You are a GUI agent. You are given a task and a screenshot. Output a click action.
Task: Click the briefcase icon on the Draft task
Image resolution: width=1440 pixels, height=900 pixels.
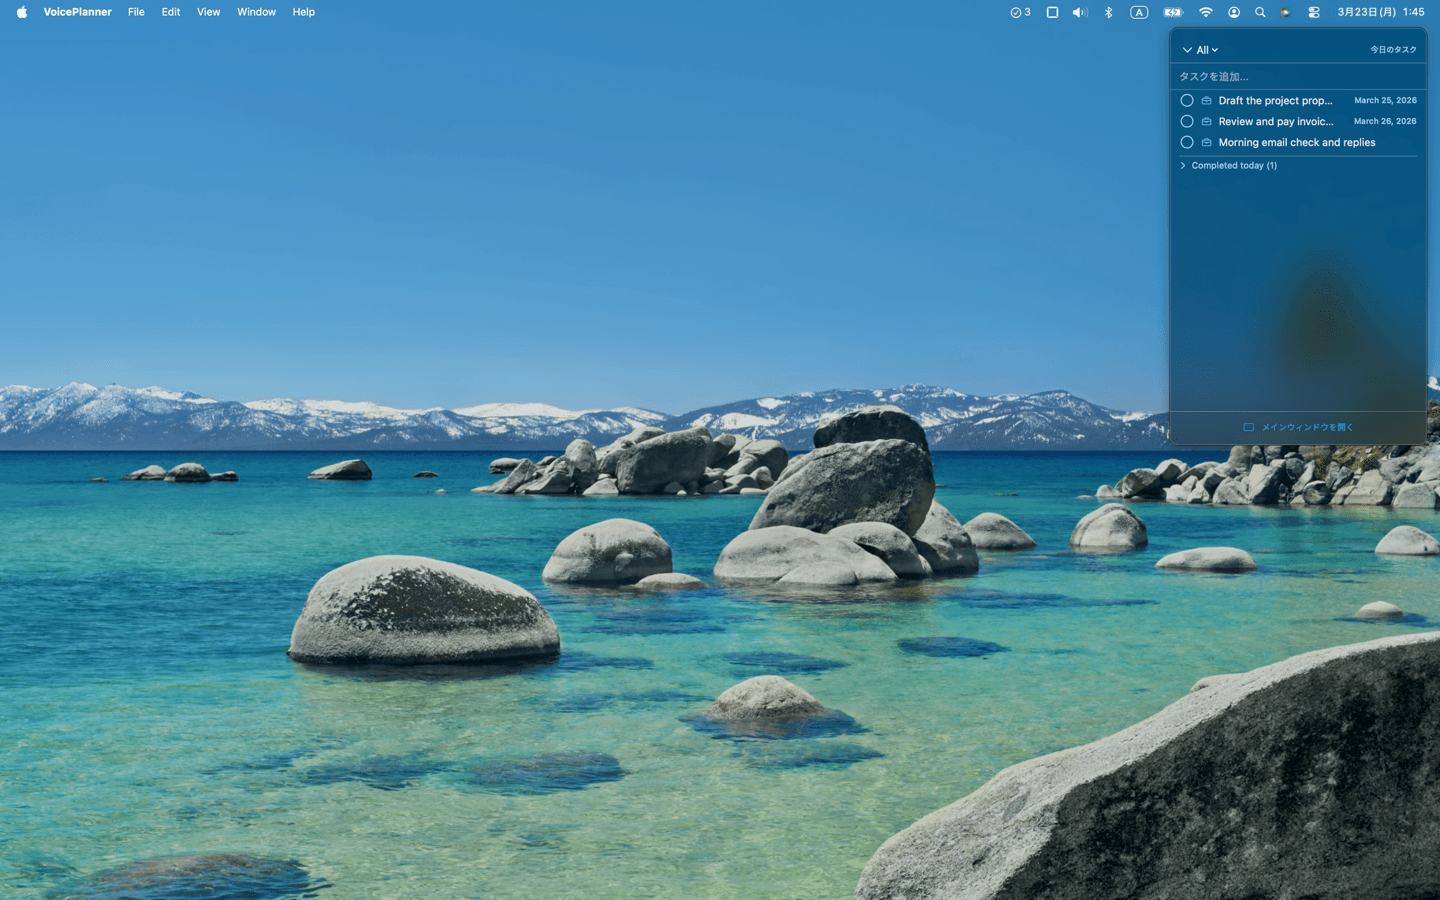[1205, 100]
